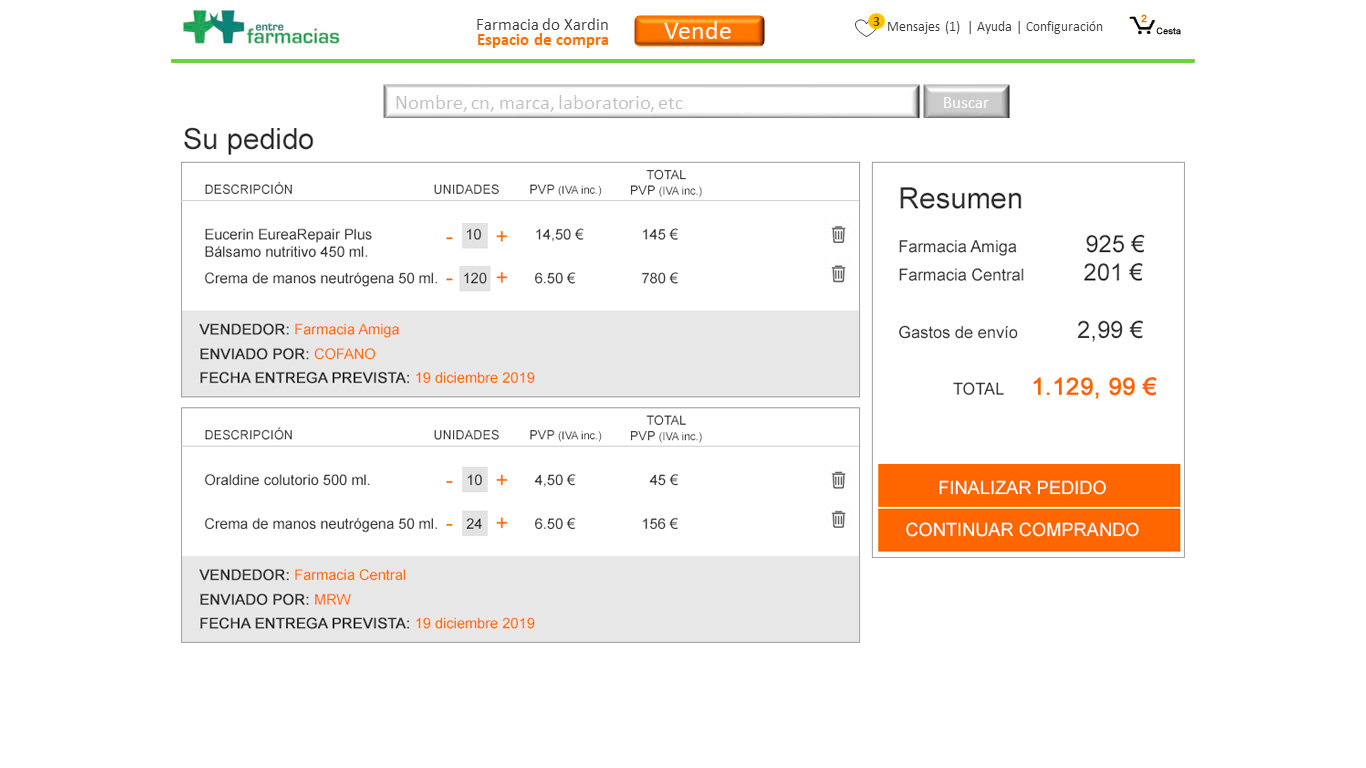The width and height of the screenshot is (1366, 768).
Task: Remove Farmacia Amiga's Crema de manos neutrógena
Action: 838,274
